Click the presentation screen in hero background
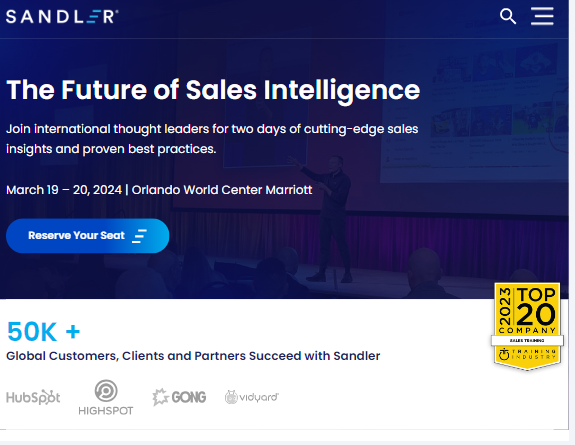 (x=473, y=110)
